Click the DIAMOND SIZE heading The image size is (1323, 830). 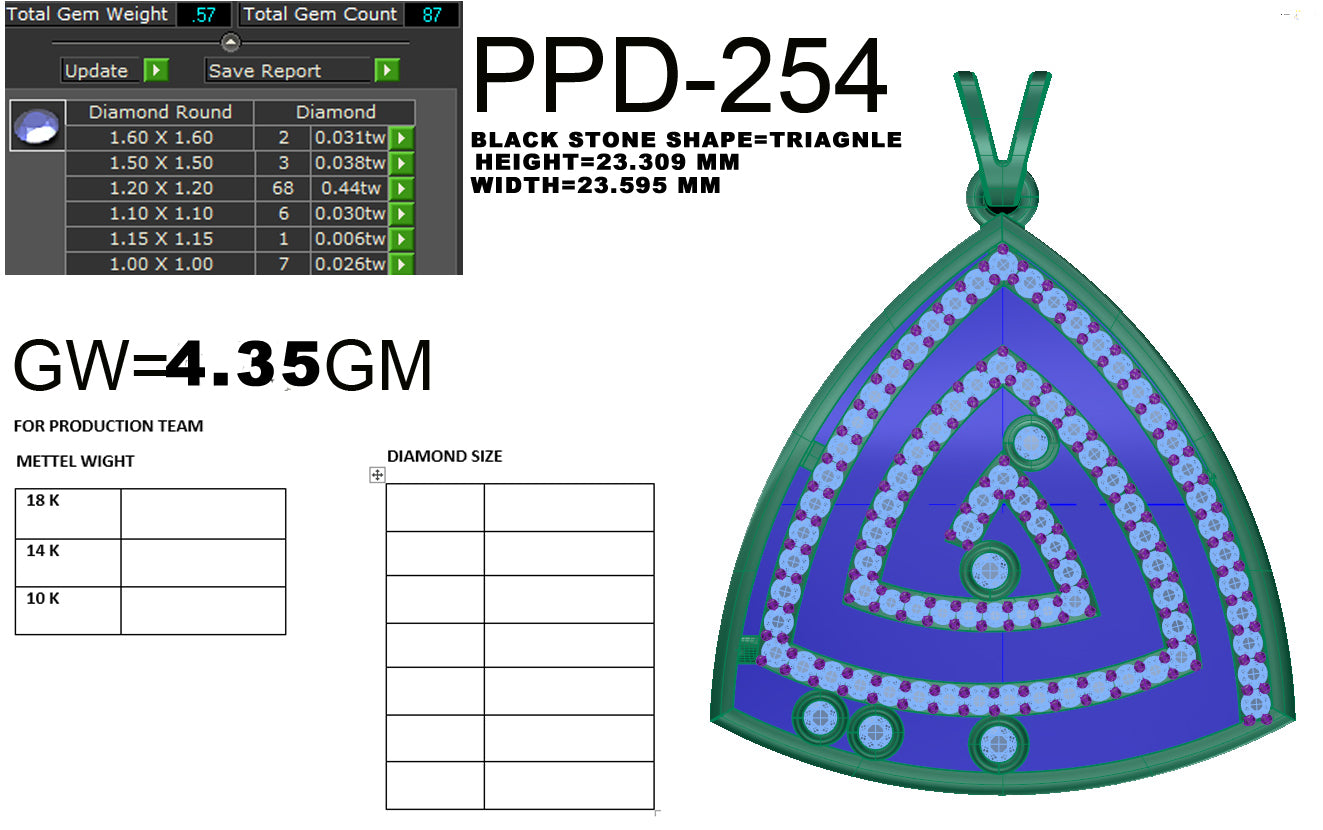coord(445,456)
